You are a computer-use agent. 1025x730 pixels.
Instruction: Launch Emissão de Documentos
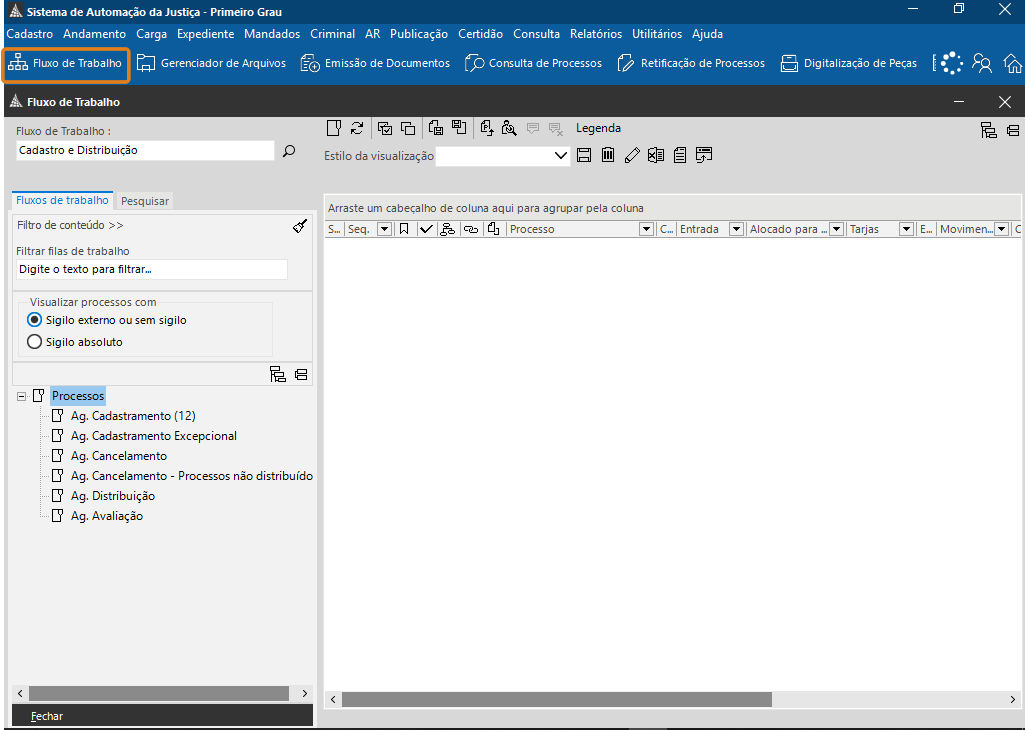click(x=375, y=63)
